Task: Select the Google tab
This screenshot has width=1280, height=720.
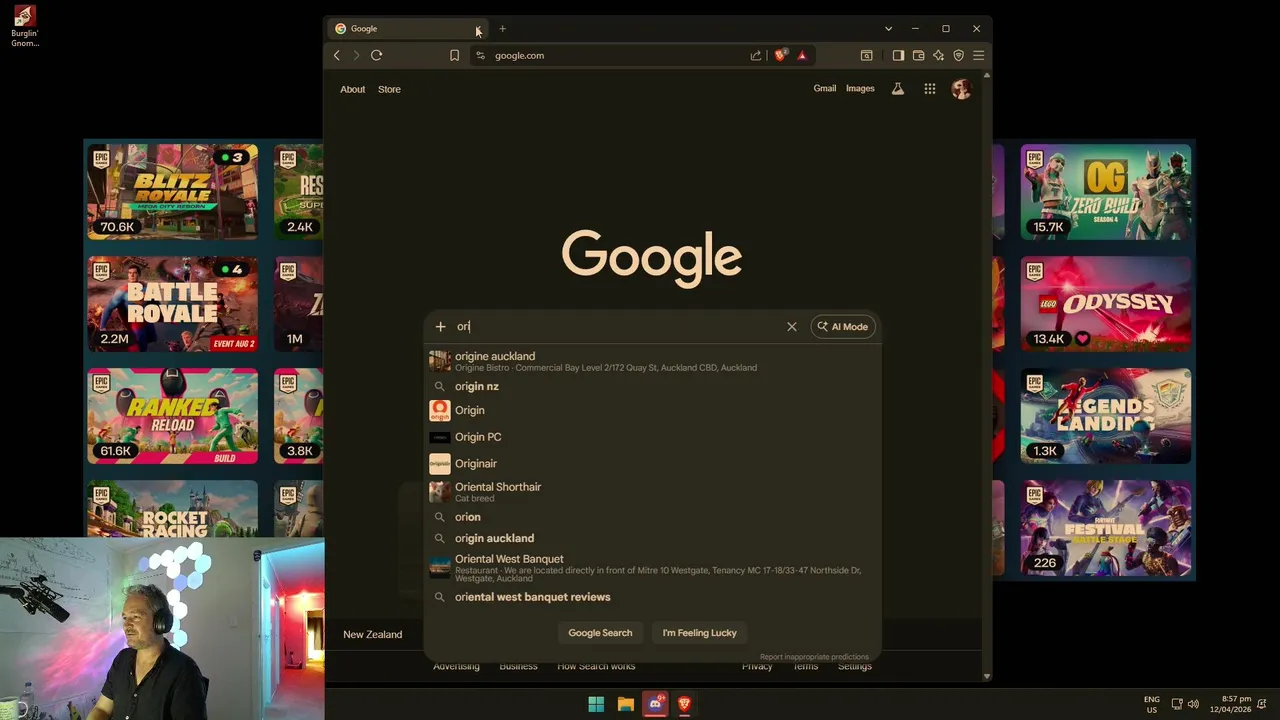Action: (407, 28)
